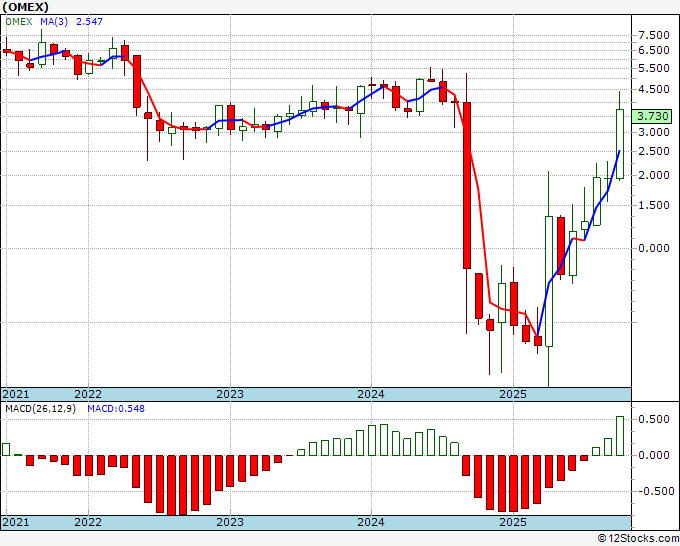This screenshot has width=680, height=546.
Task: Click the latest tall green candlestick
Action: click(x=620, y=144)
